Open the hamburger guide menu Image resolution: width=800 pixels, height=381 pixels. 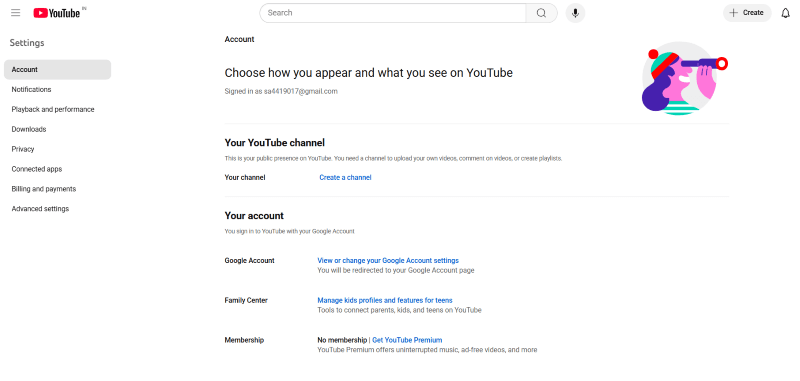point(16,13)
